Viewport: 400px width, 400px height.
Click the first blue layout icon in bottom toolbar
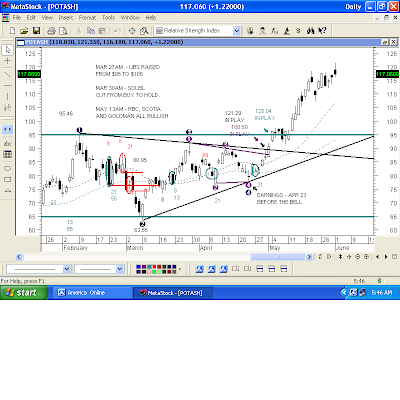[x=199, y=269]
